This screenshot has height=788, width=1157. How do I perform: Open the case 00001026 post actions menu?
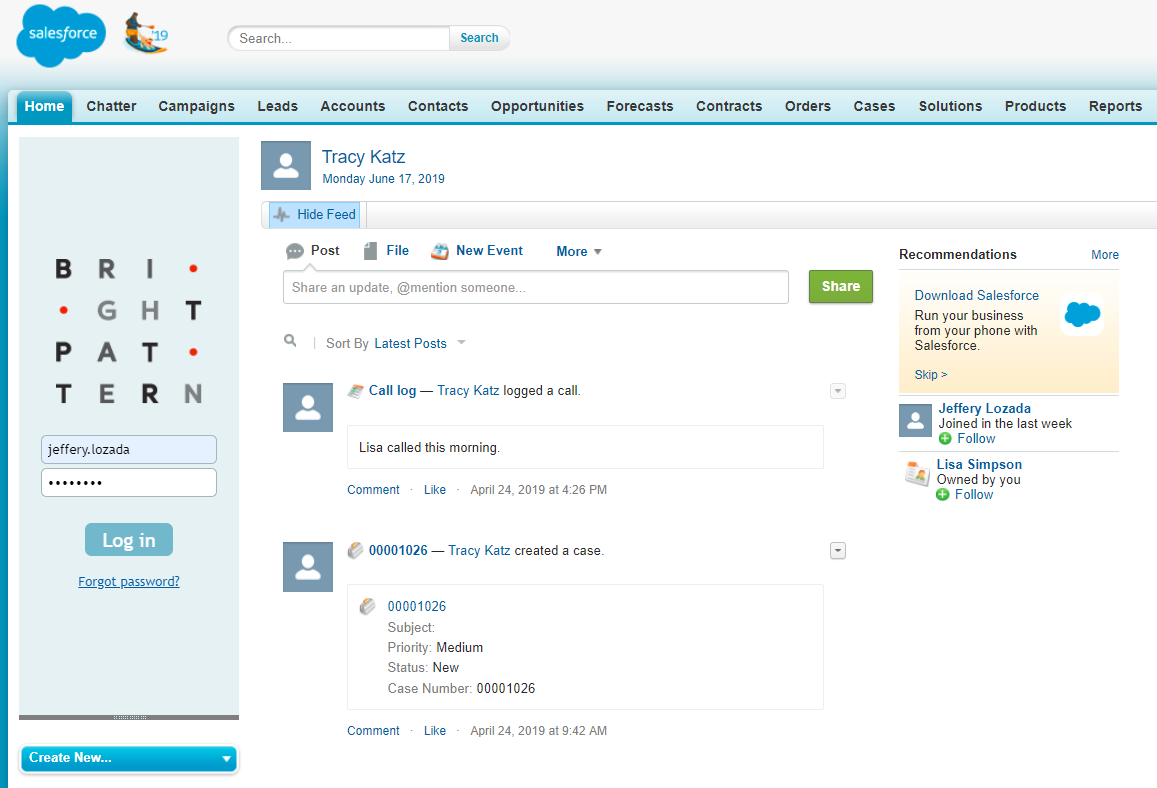837,551
